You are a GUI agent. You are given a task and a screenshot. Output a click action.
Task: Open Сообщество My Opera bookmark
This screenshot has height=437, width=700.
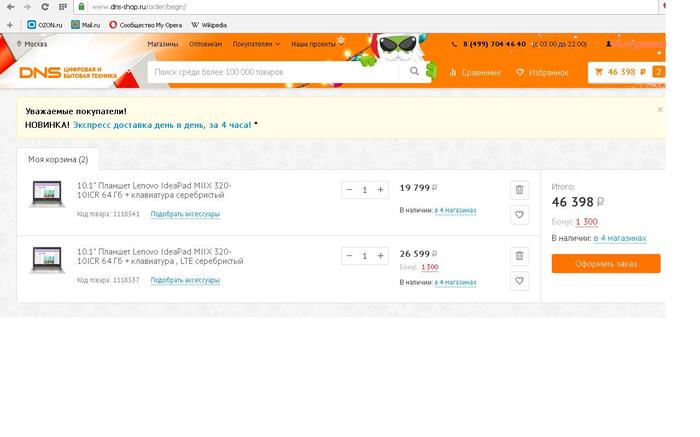coord(146,25)
